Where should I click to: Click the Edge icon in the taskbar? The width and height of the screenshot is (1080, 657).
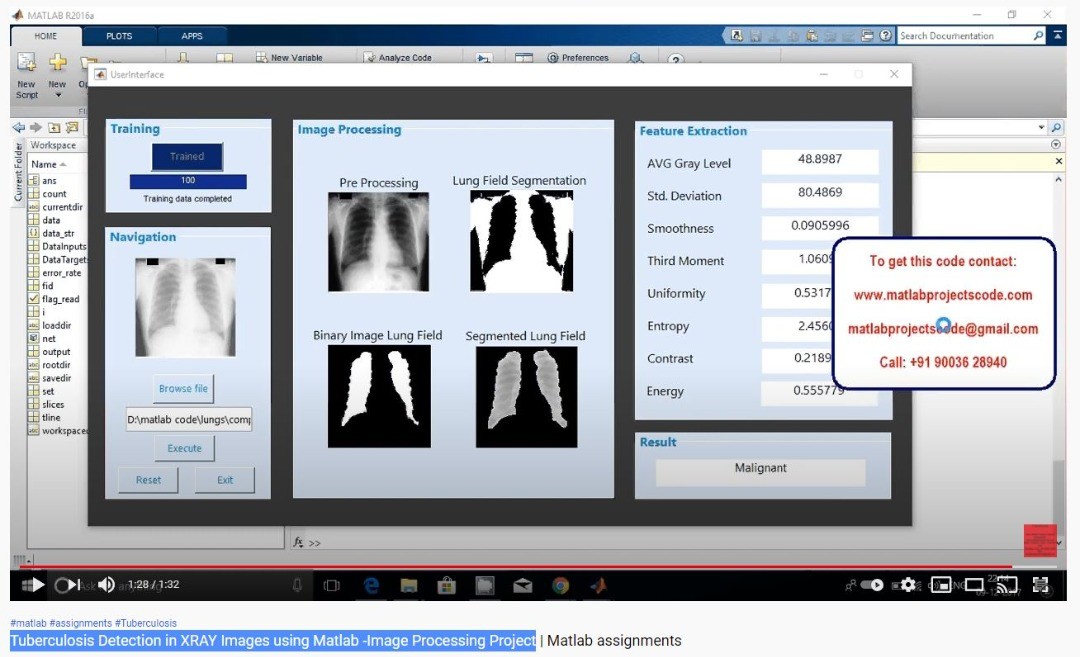(x=371, y=585)
